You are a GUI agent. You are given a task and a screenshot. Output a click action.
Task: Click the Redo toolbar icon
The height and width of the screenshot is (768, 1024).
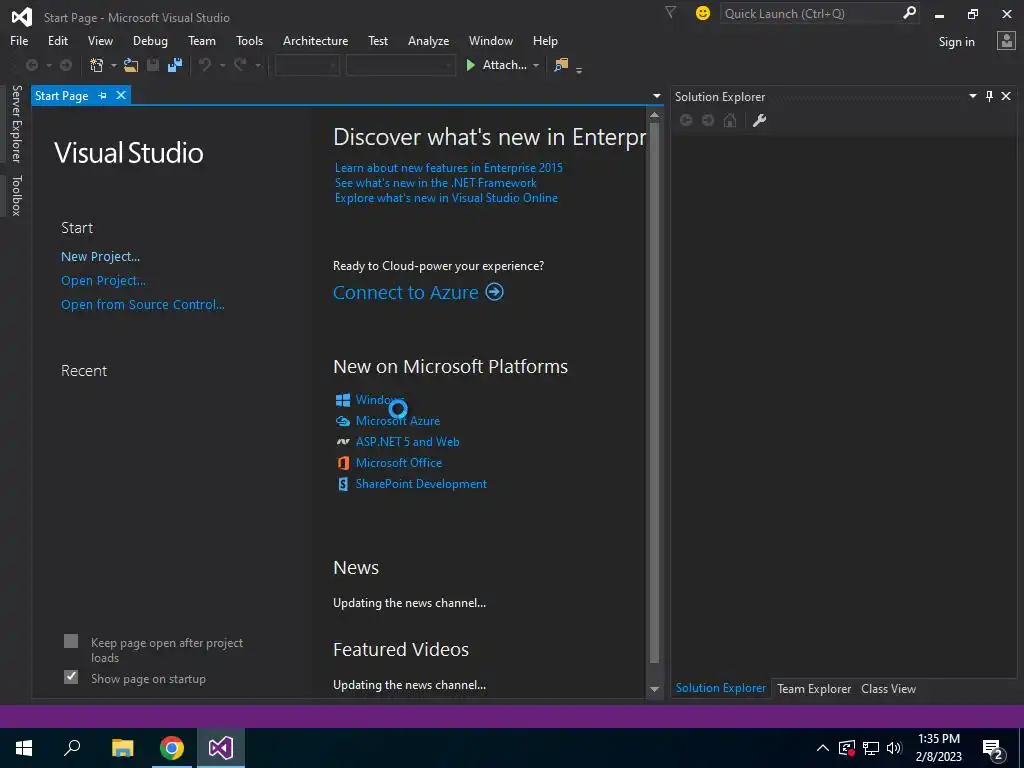click(240, 65)
